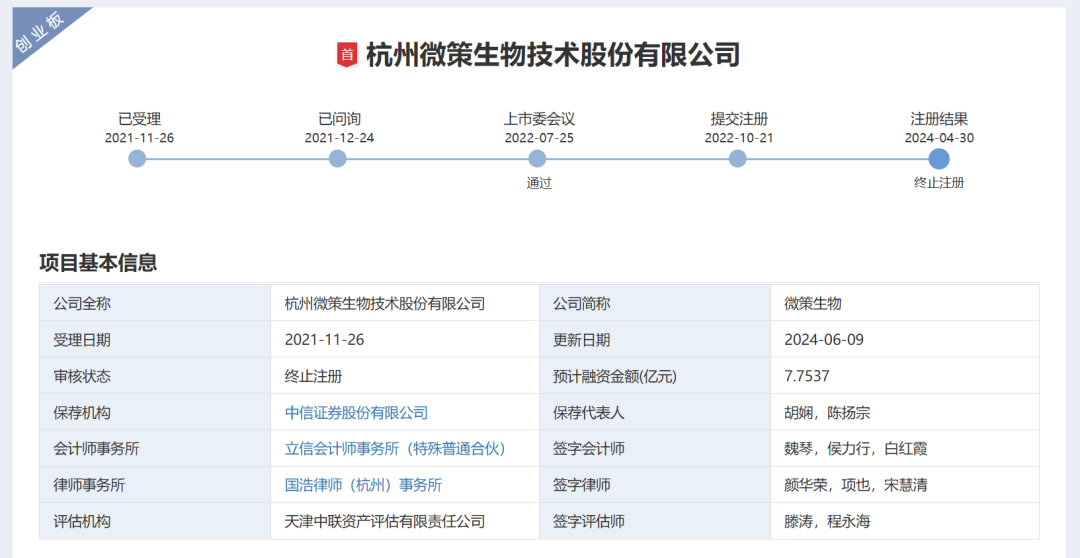The image size is (1080, 558).
Task: Click the 天津中联资产评估有限责任公司 cell
Action: 384,521
